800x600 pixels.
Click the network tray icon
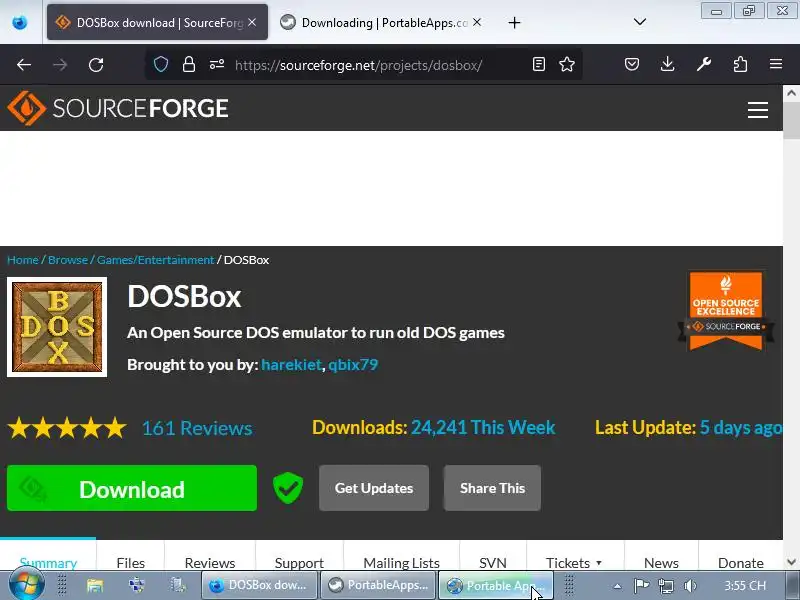coord(666,586)
